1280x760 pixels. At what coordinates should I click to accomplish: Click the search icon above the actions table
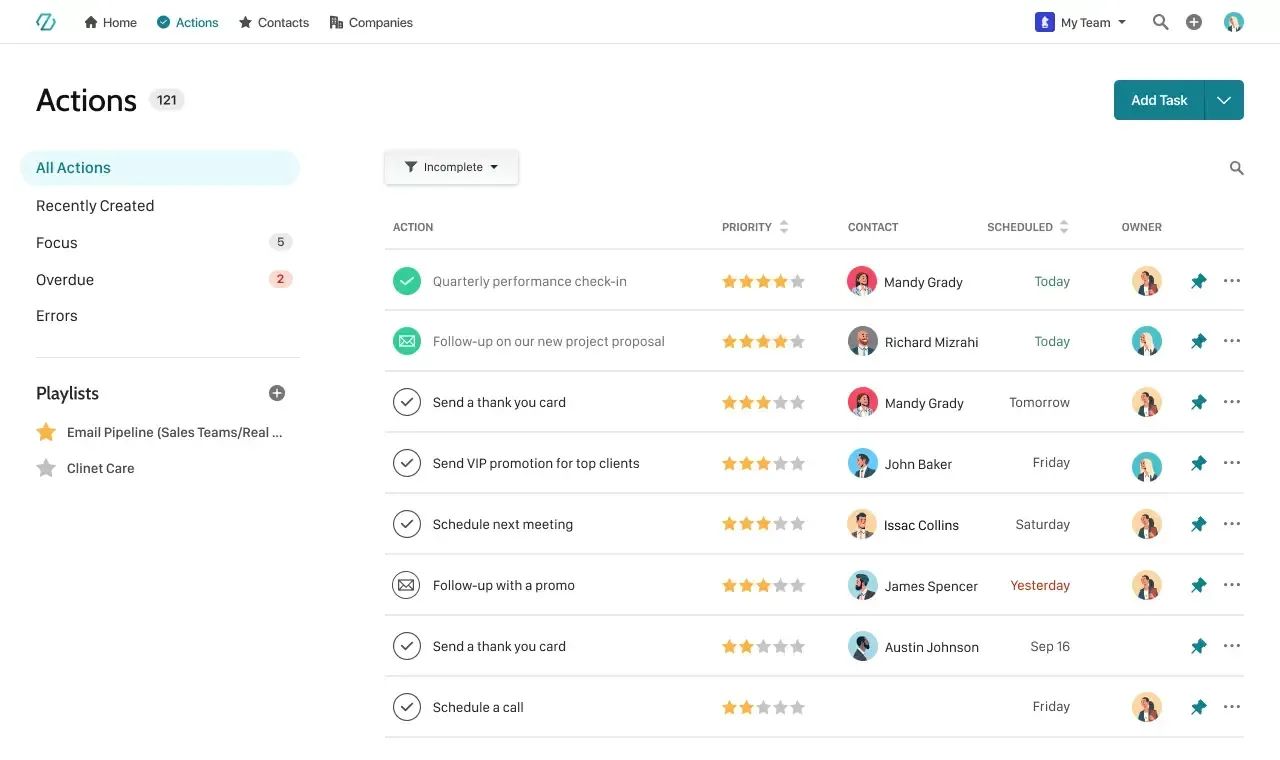(x=1237, y=168)
